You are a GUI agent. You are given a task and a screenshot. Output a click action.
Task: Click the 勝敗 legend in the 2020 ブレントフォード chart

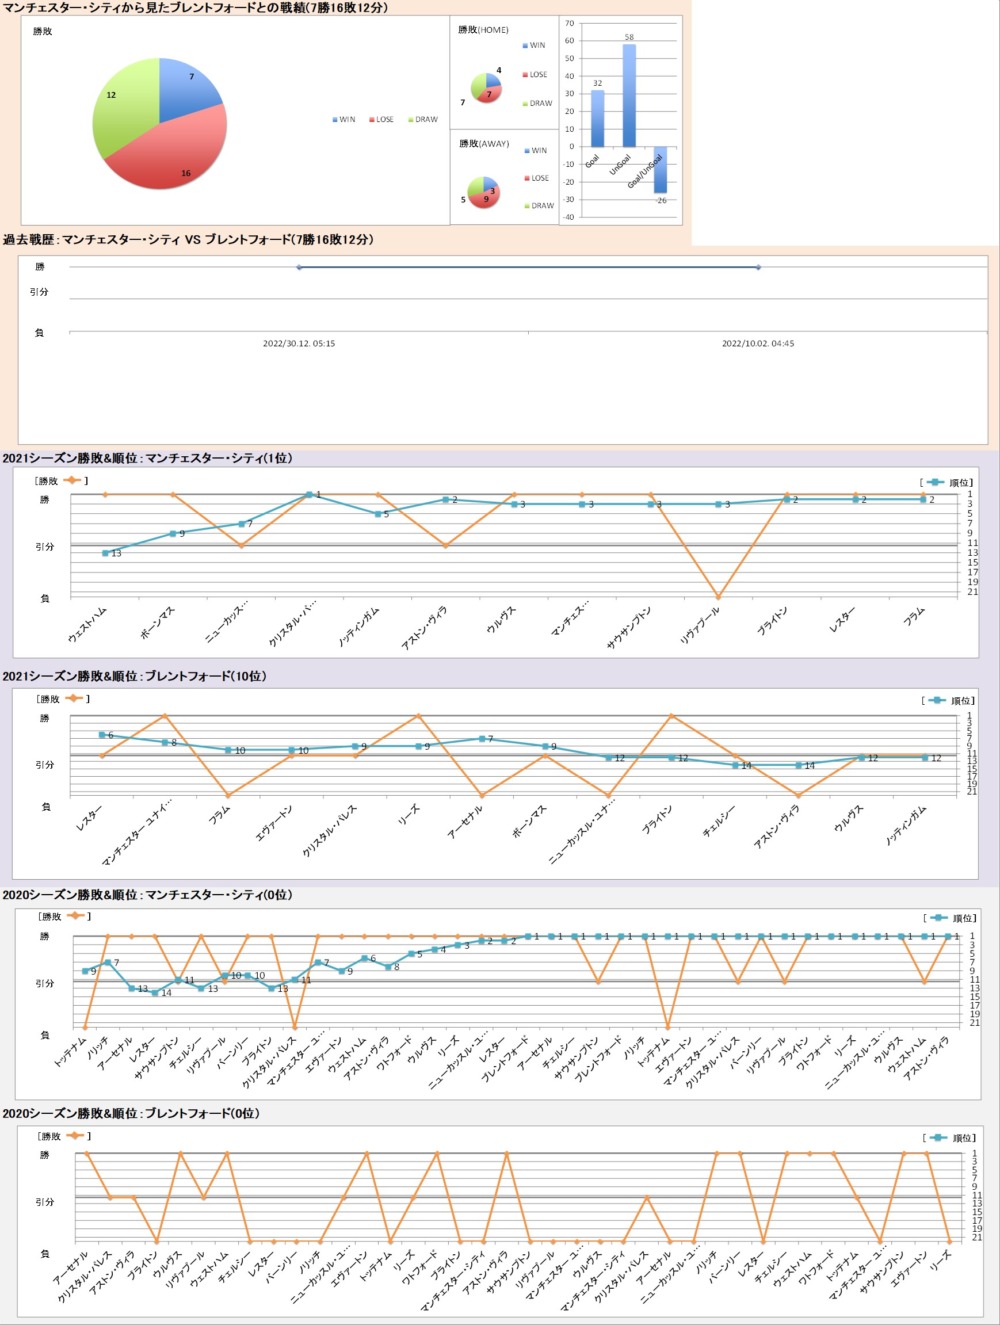tap(64, 1136)
